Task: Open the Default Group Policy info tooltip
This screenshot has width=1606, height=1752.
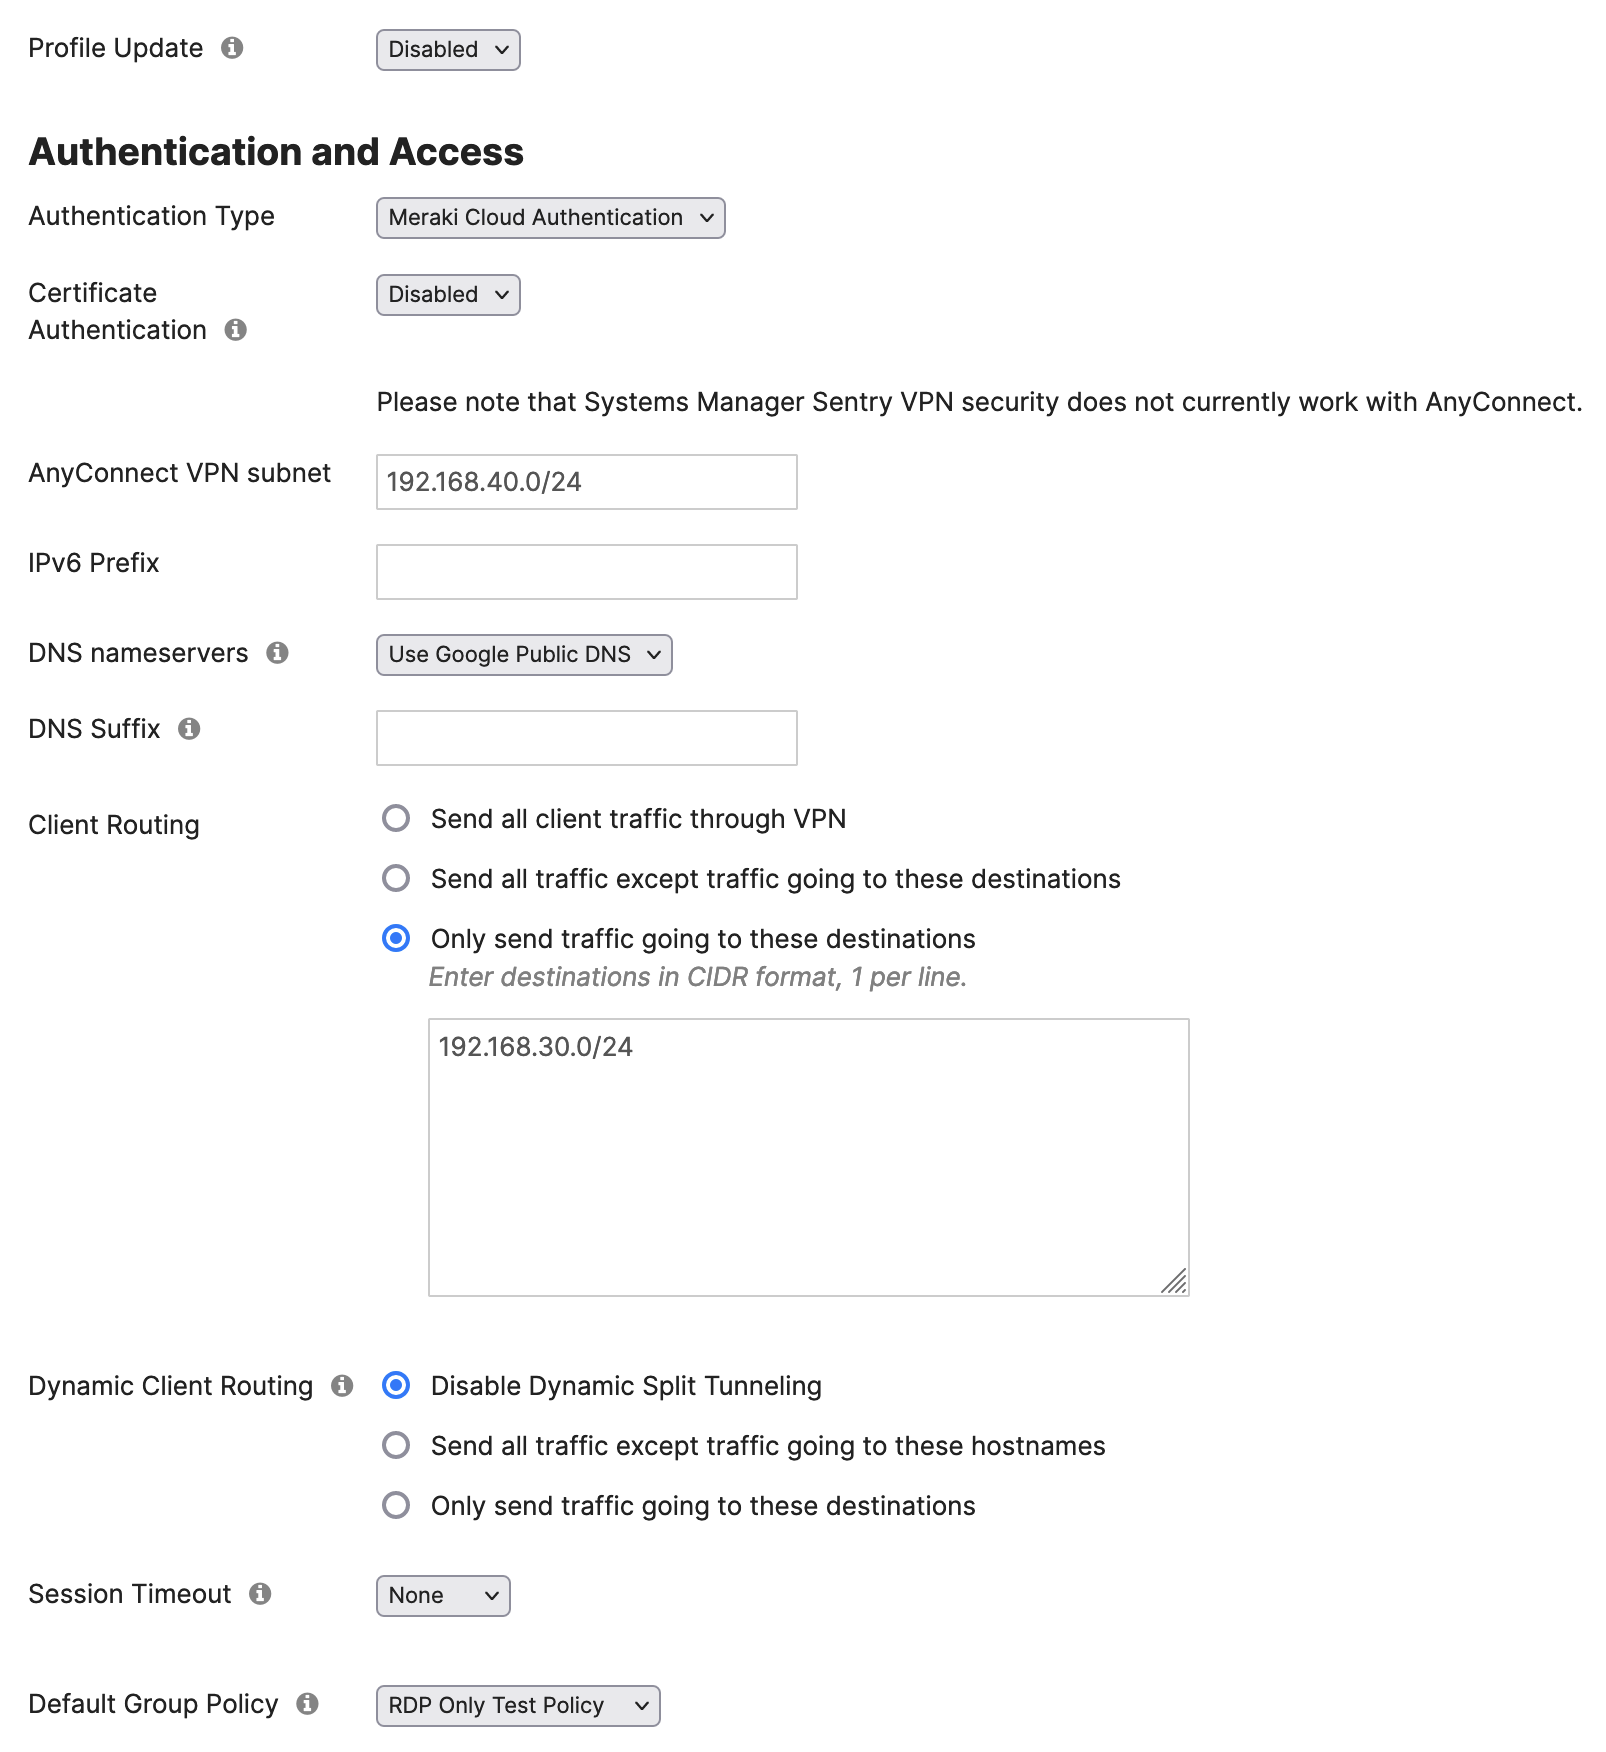Action: tap(309, 1704)
